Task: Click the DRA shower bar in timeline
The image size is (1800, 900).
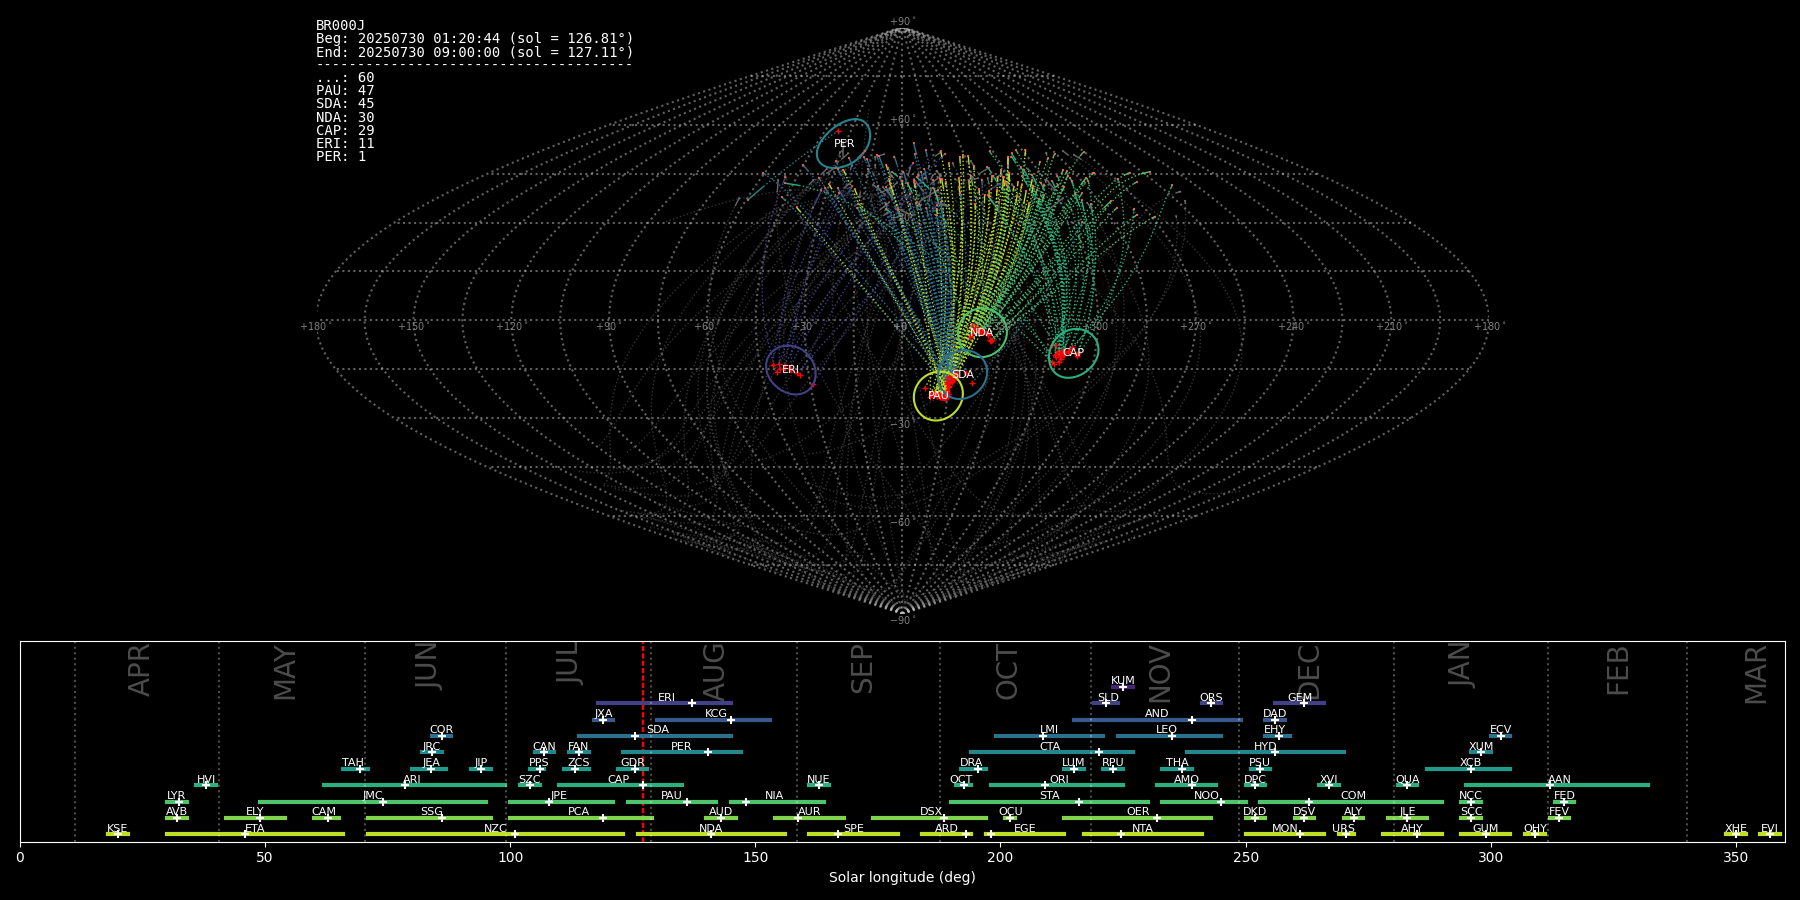Action: [x=973, y=769]
